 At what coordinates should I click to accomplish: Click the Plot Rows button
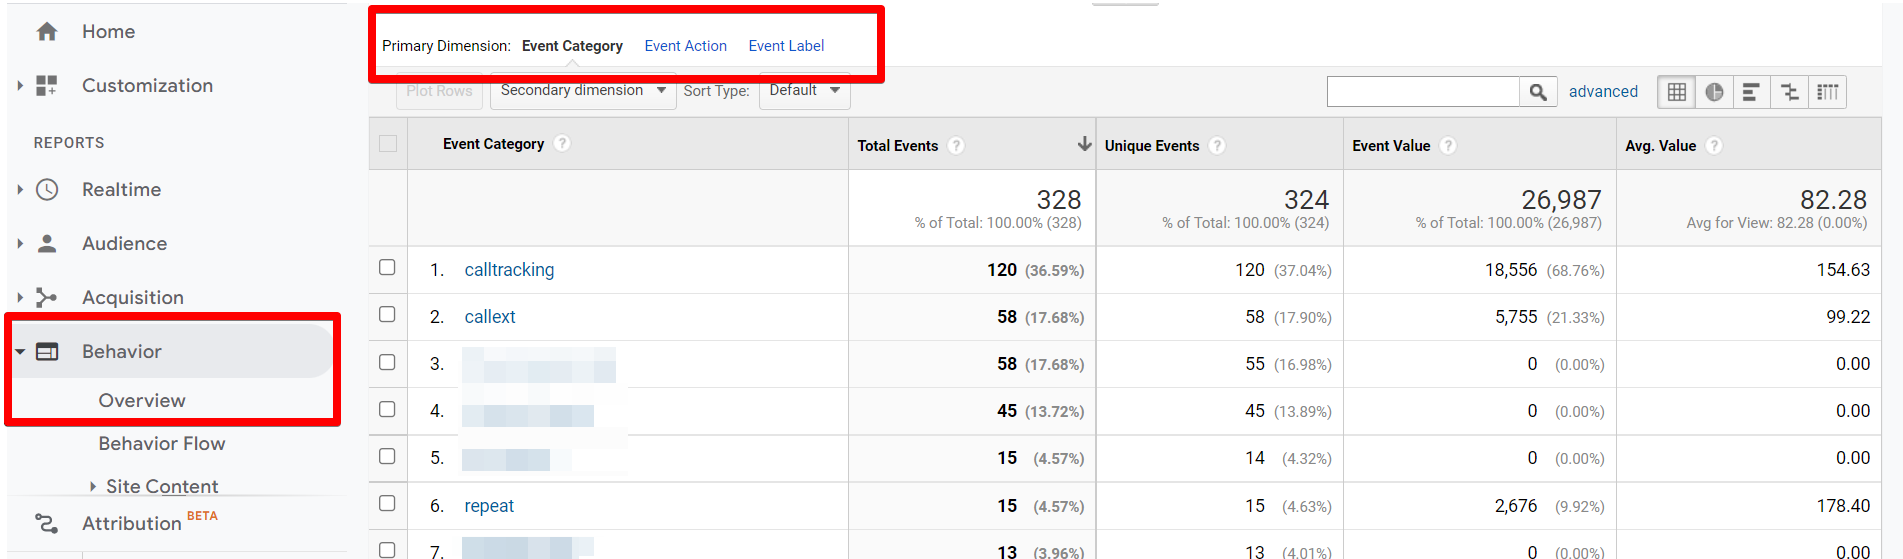439,91
